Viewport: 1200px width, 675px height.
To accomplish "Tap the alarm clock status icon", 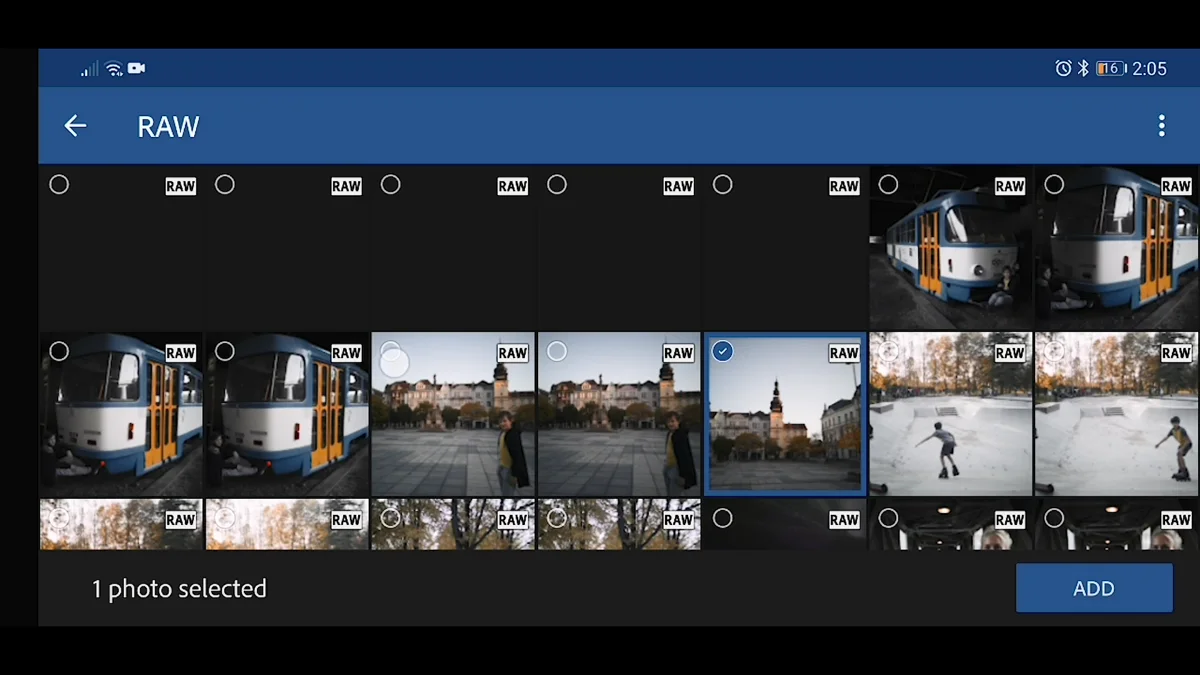I will [1063, 68].
